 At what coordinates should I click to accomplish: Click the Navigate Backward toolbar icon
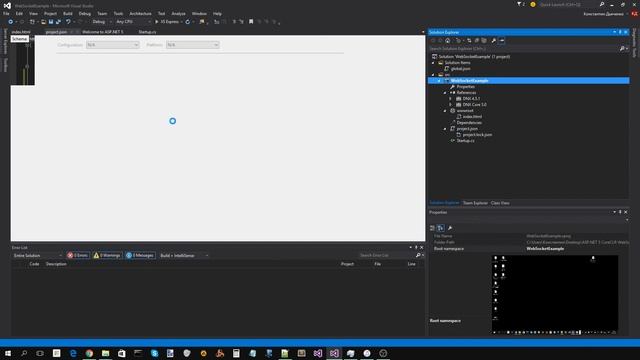pyautogui.click(x=11, y=22)
